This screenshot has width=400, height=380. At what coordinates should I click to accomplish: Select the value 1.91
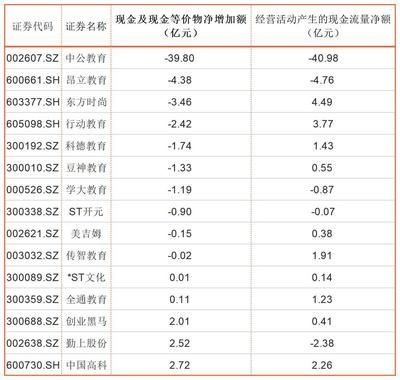coord(322,256)
